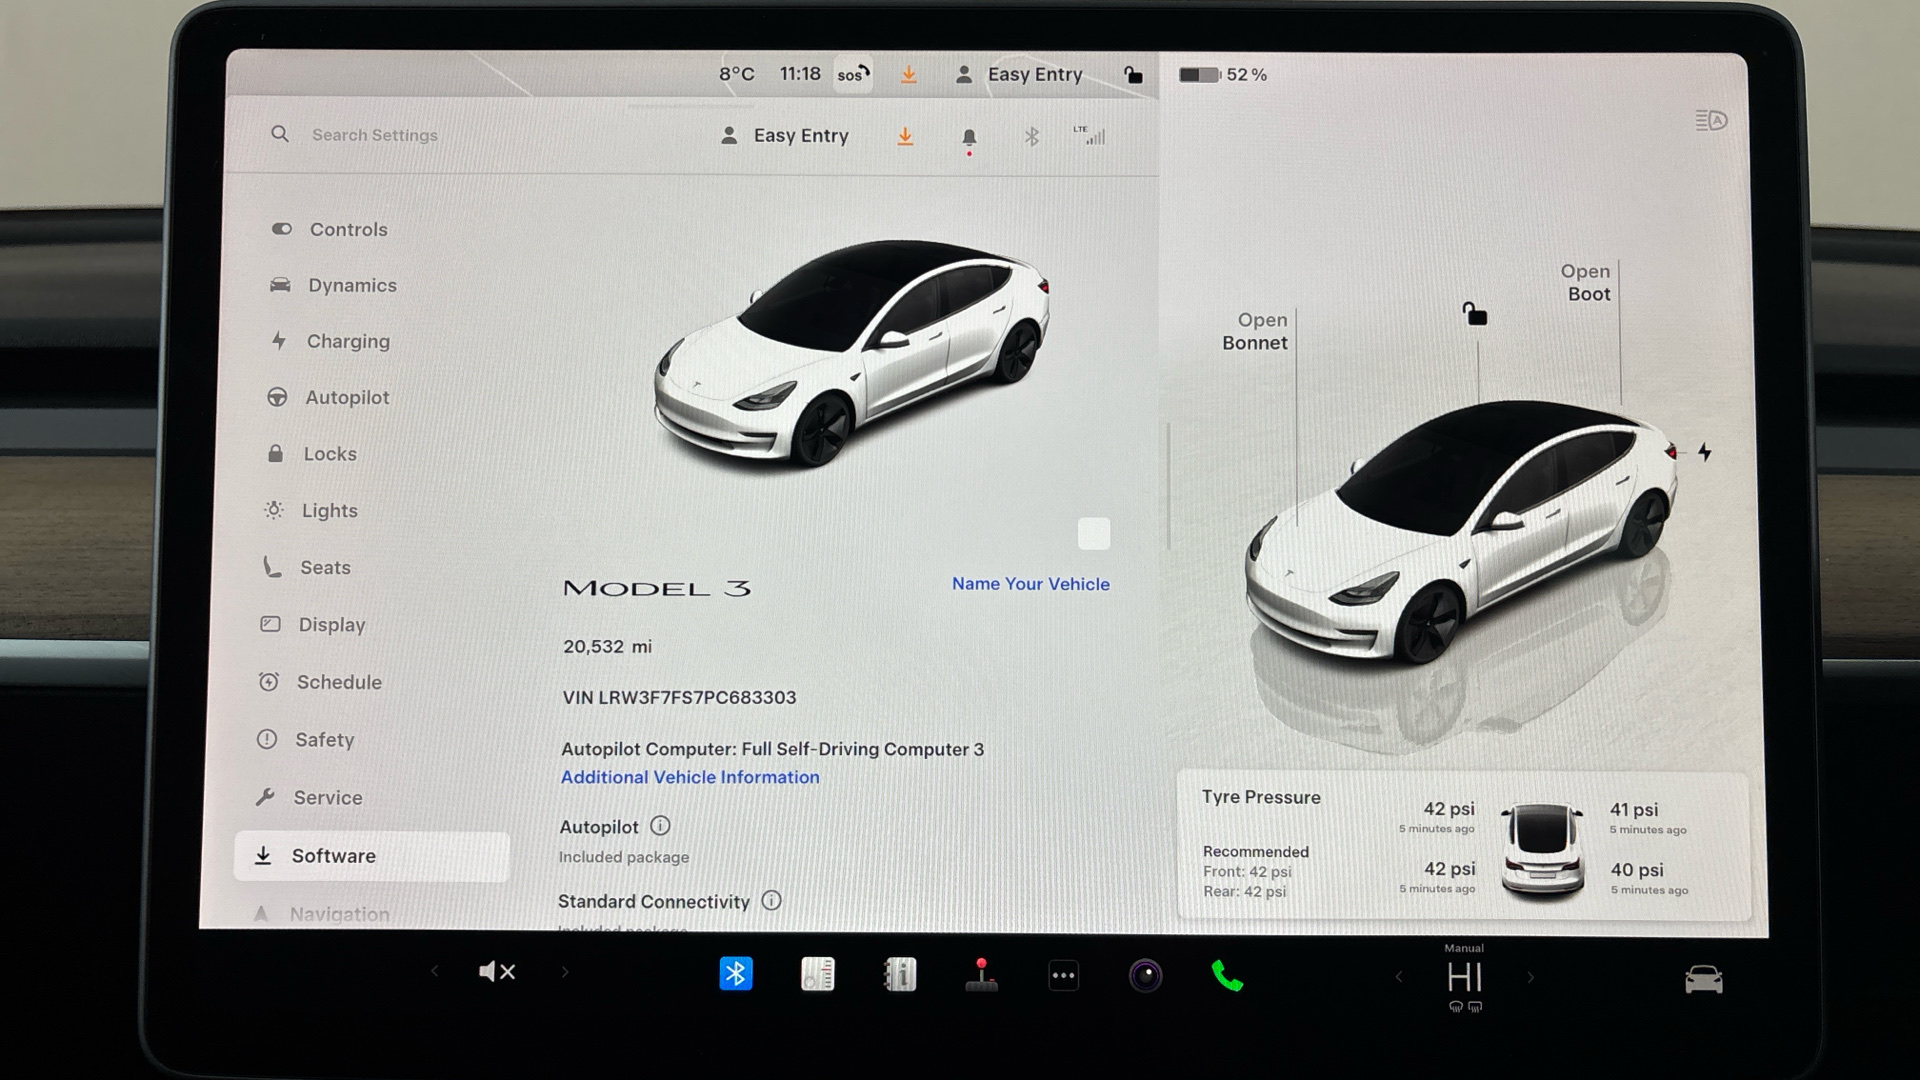Unmute the volume speaker icon
The width and height of the screenshot is (1920, 1080).
[x=497, y=971]
